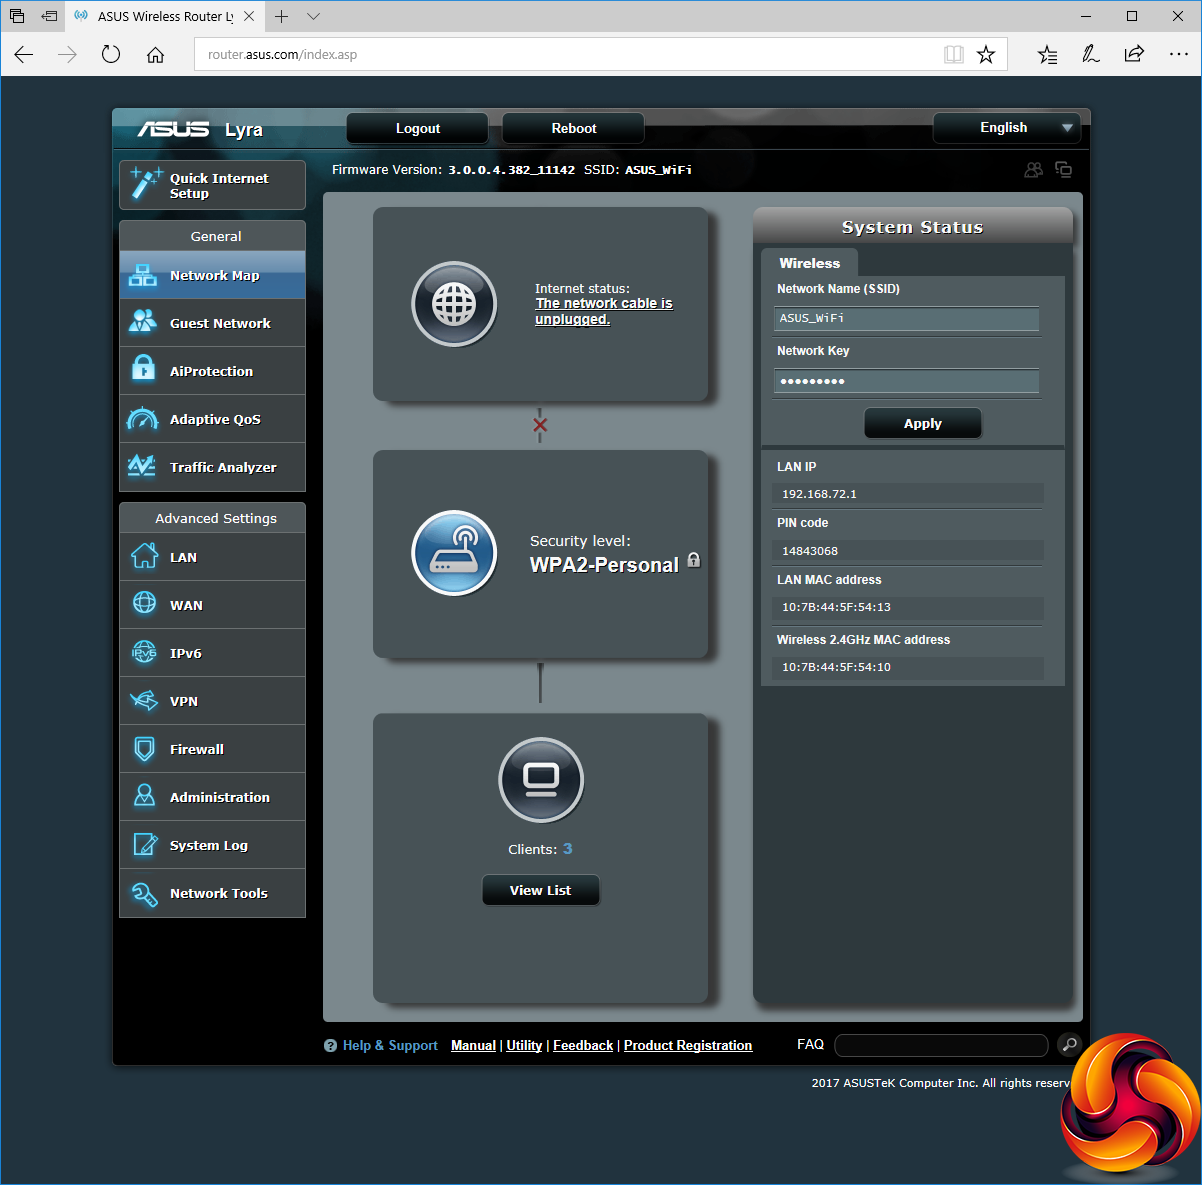1202x1185 pixels.
Task: Open browser tab list chevron
Action: [313, 16]
